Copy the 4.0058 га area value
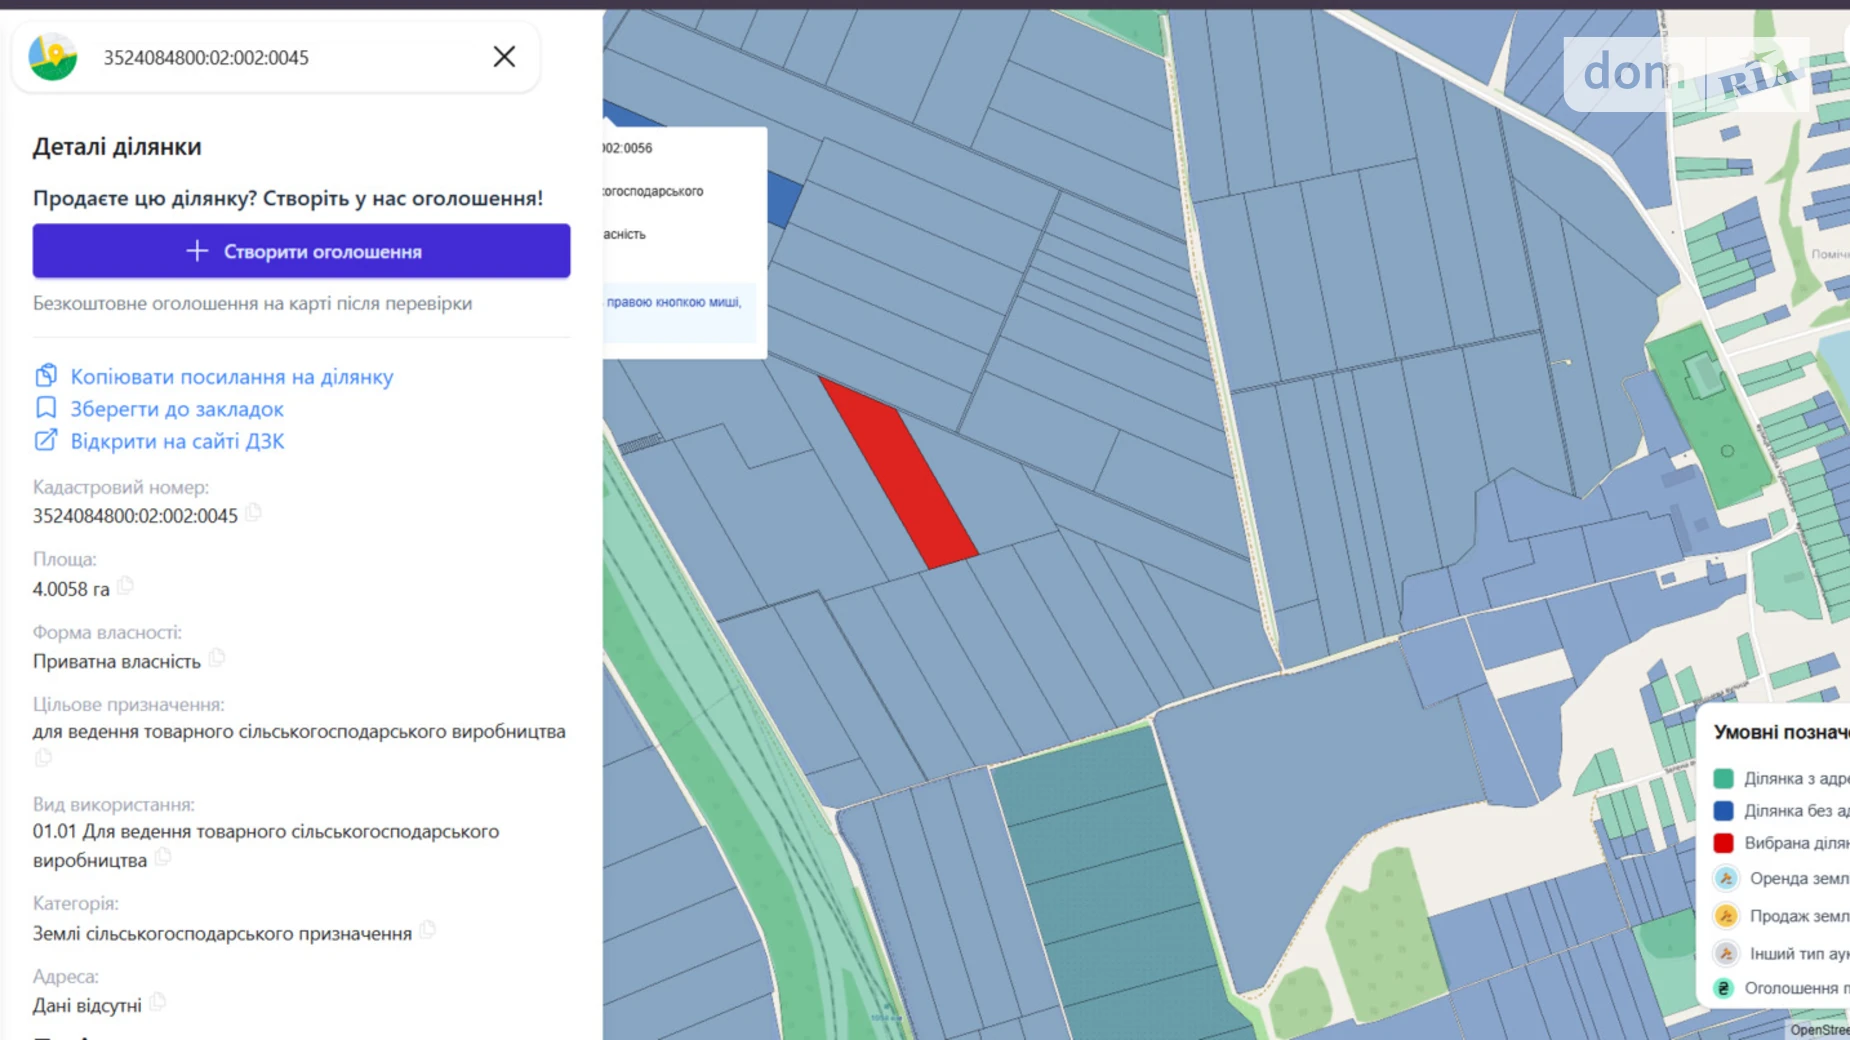Image resolution: width=1850 pixels, height=1040 pixels. click(126, 586)
